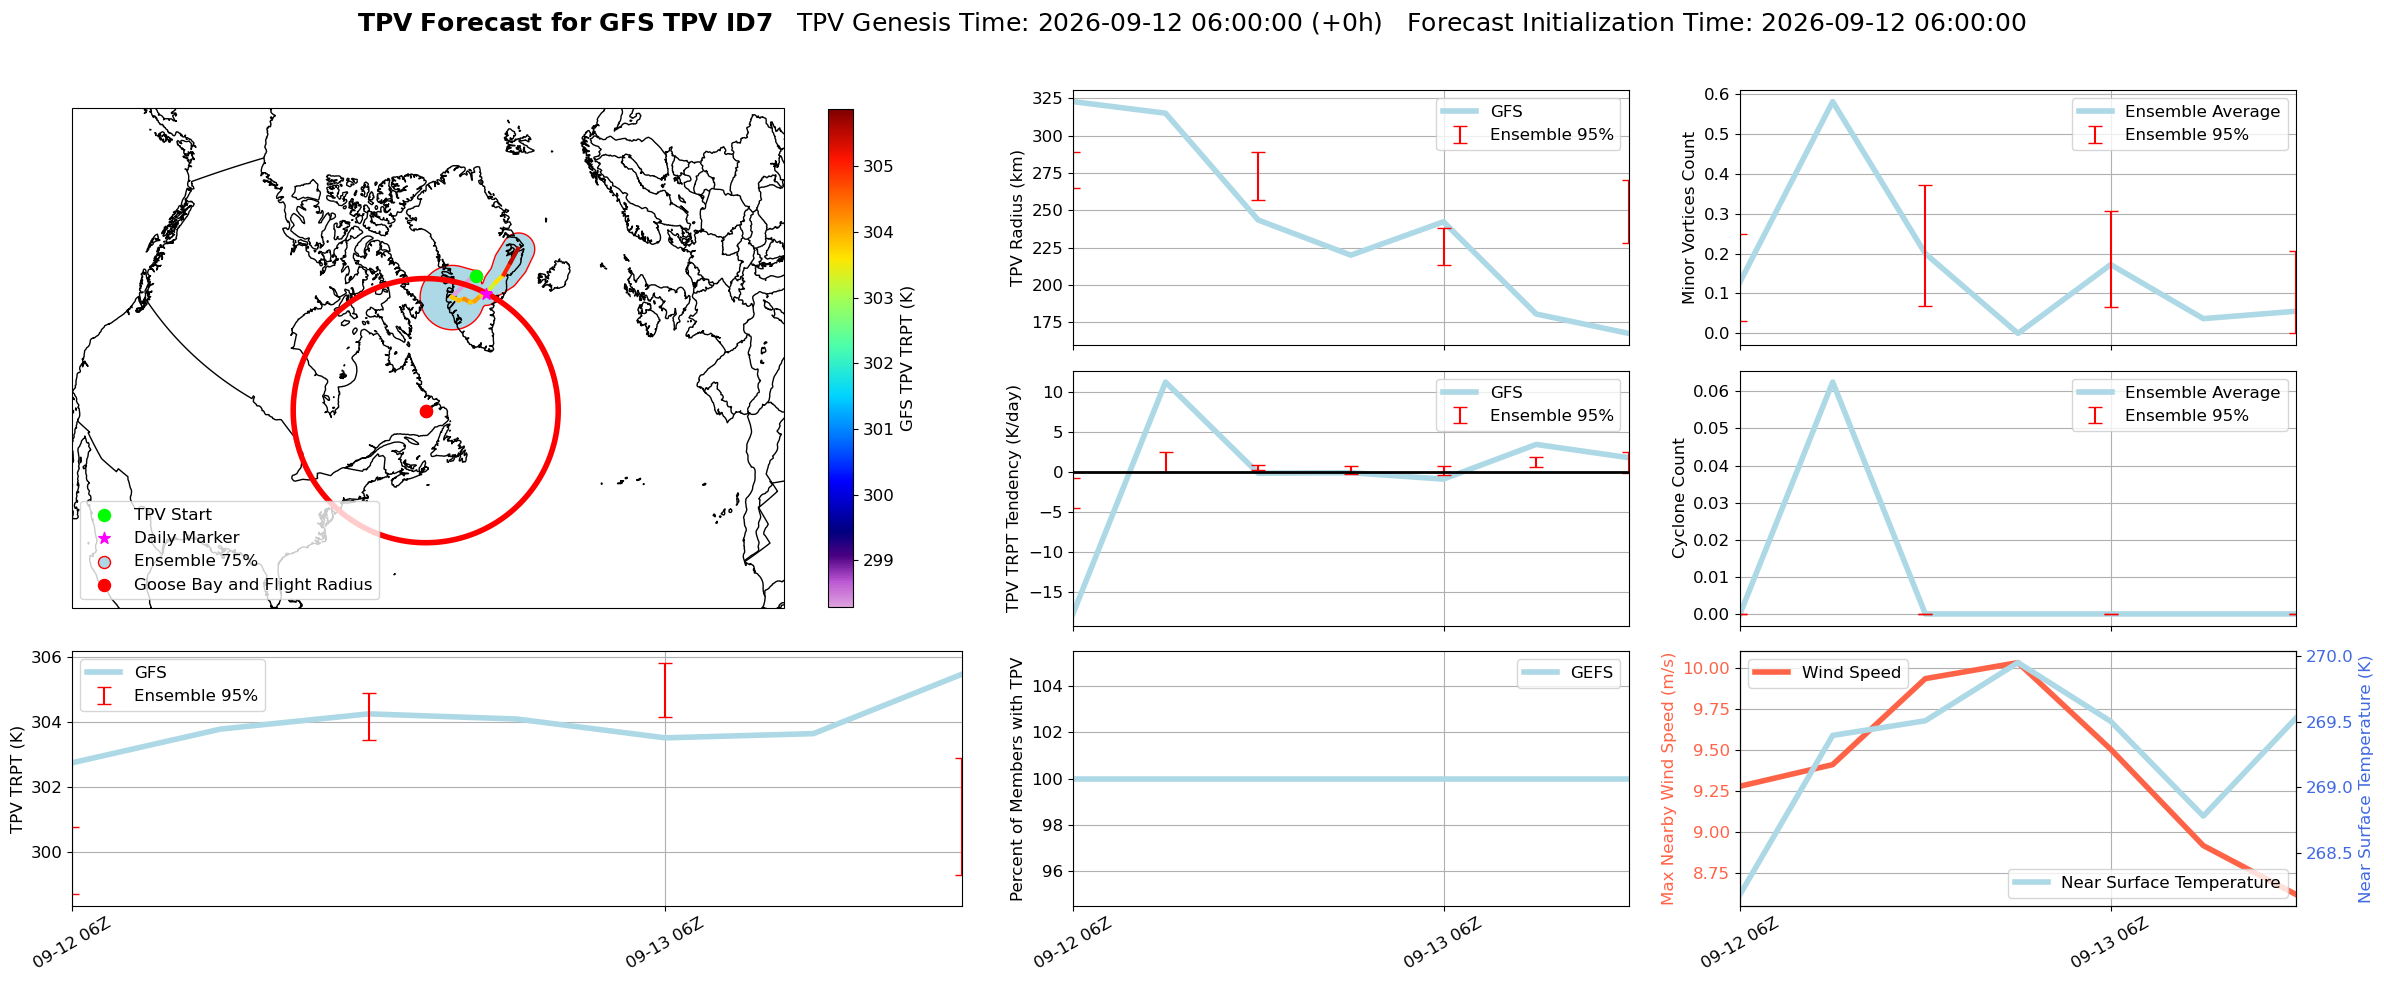Viewport: 2384px width, 982px height.
Task: Click the red Goose Bay legend dot
Action: tap(104, 585)
